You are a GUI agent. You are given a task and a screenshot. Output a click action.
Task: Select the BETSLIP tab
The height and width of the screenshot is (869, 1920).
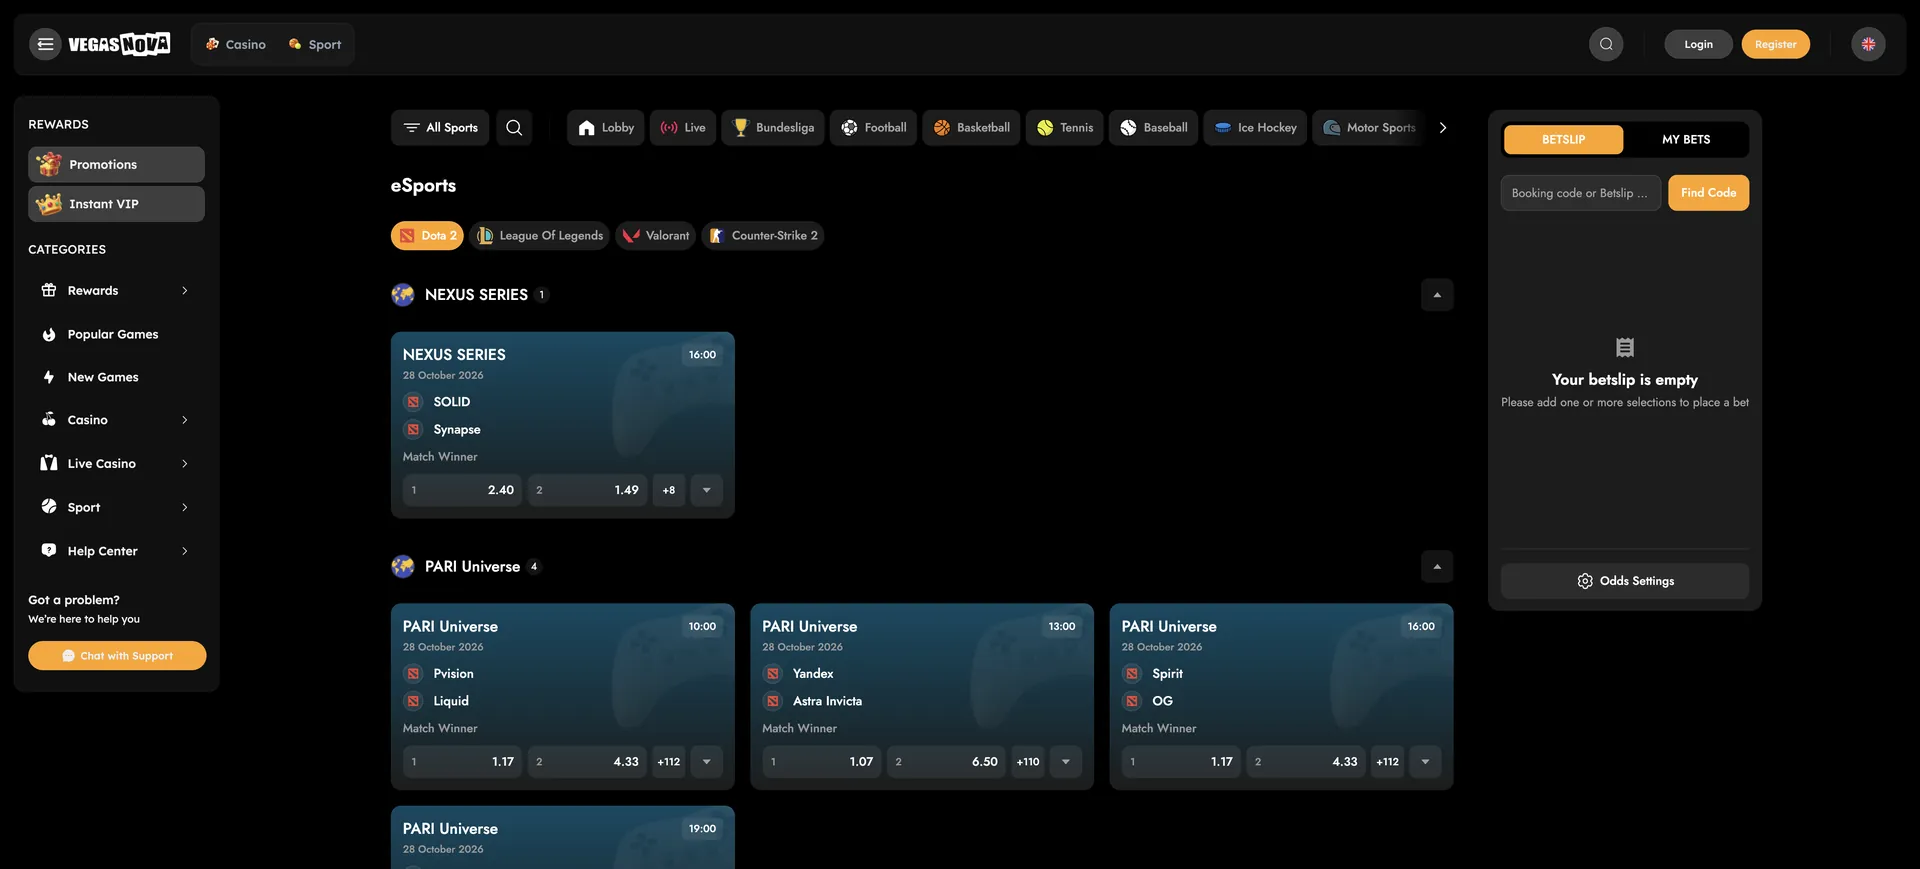pyautogui.click(x=1563, y=140)
